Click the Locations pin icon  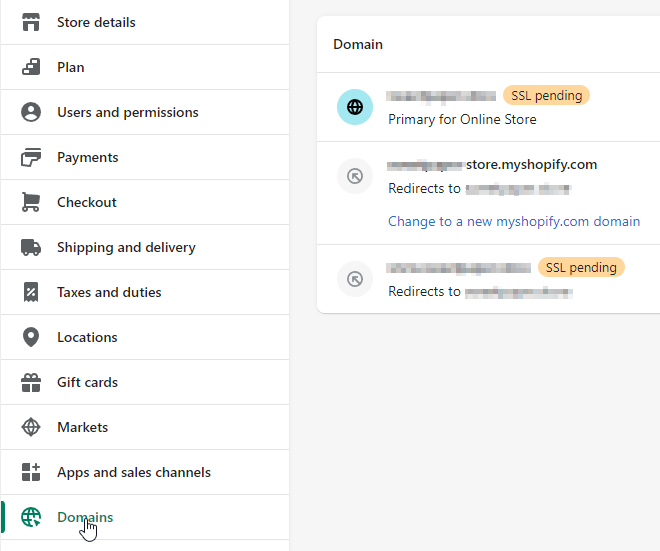[31, 337]
